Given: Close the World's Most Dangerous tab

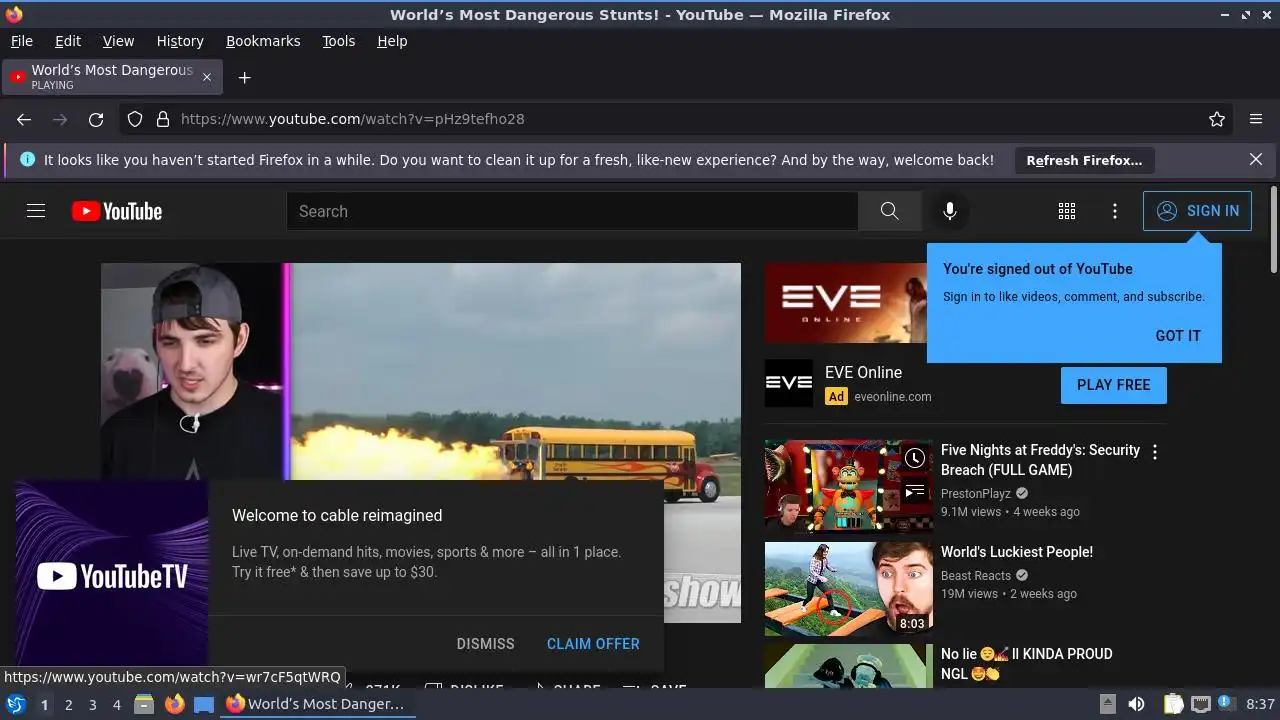Looking at the screenshot, I should [207, 77].
